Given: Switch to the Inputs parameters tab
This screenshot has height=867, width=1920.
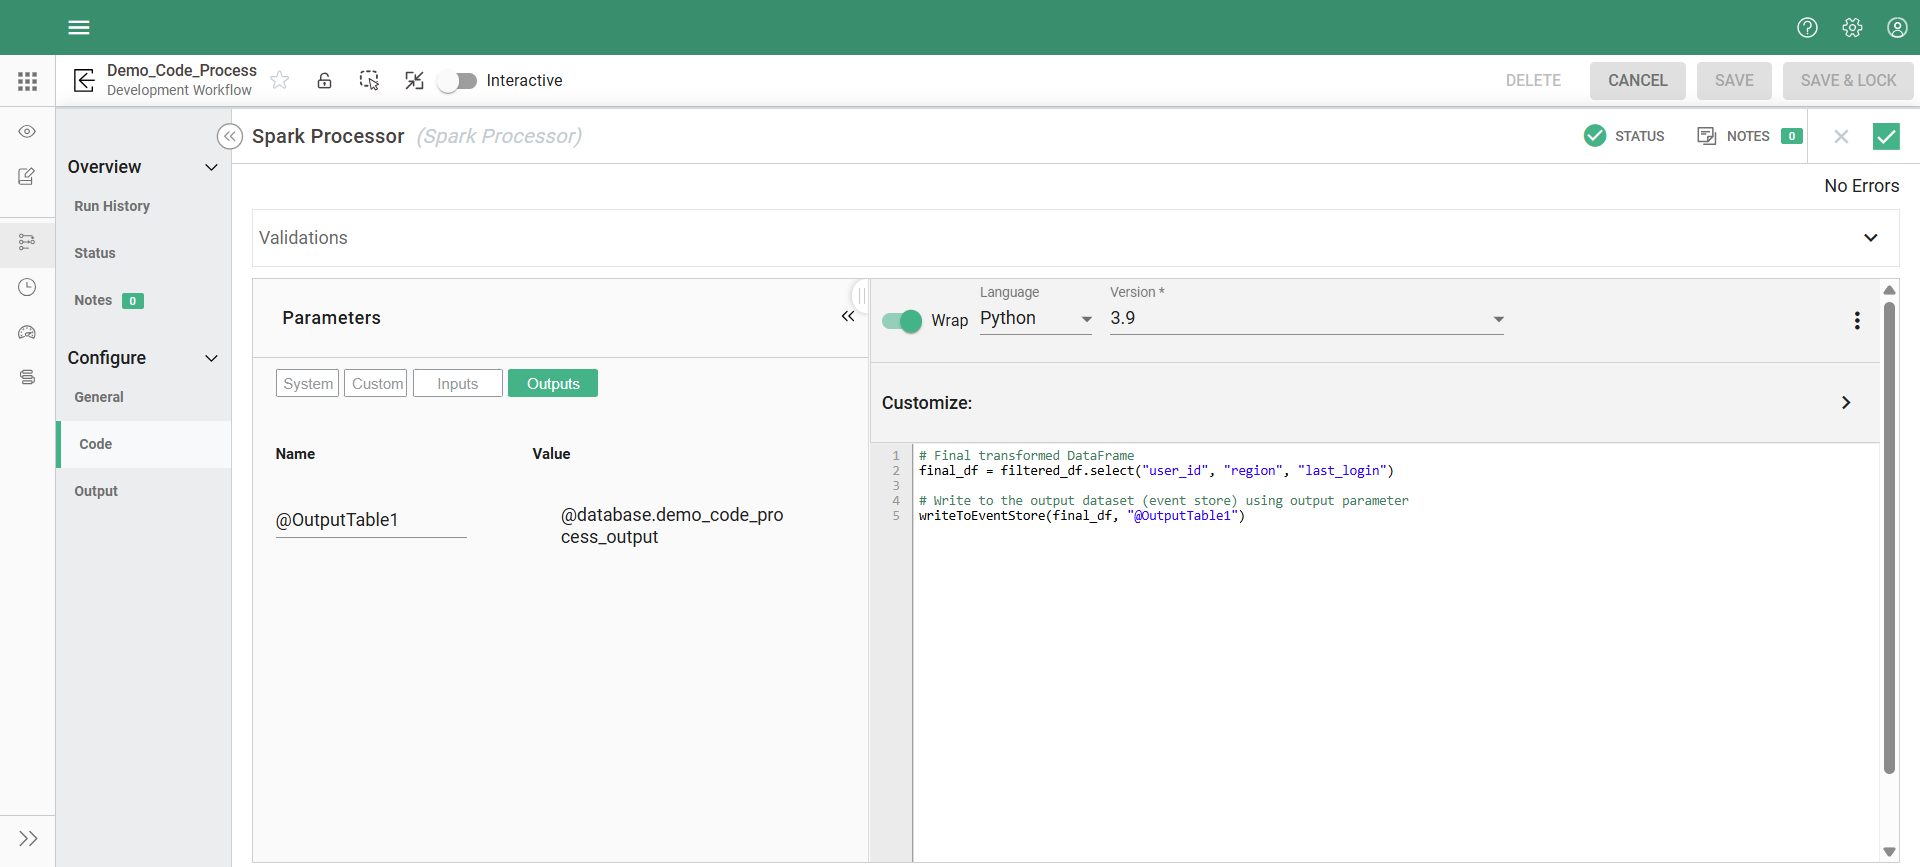Looking at the screenshot, I should 457,384.
